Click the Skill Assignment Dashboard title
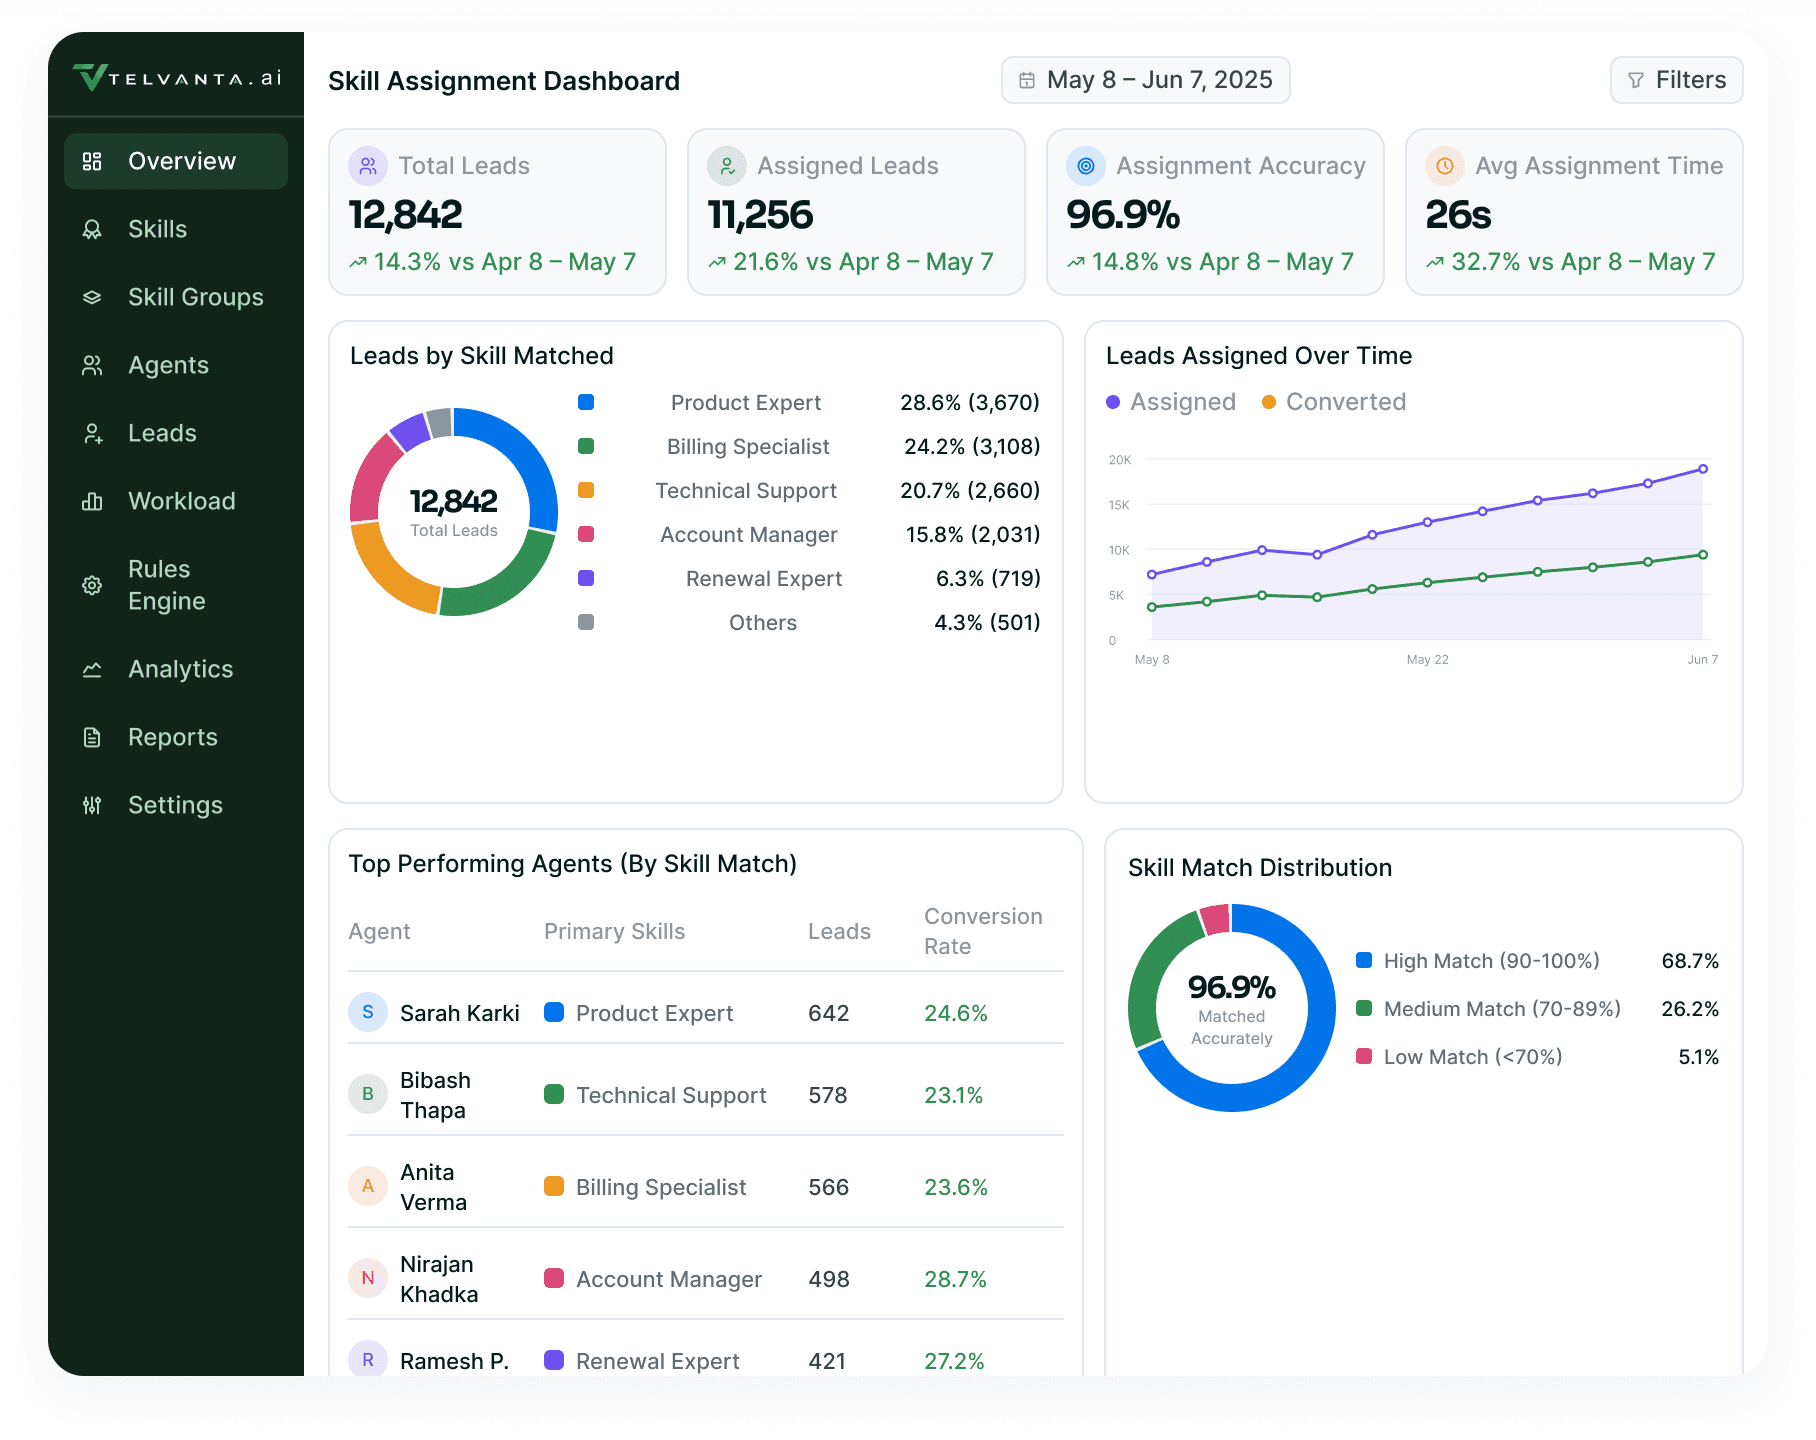 point(504,80)
